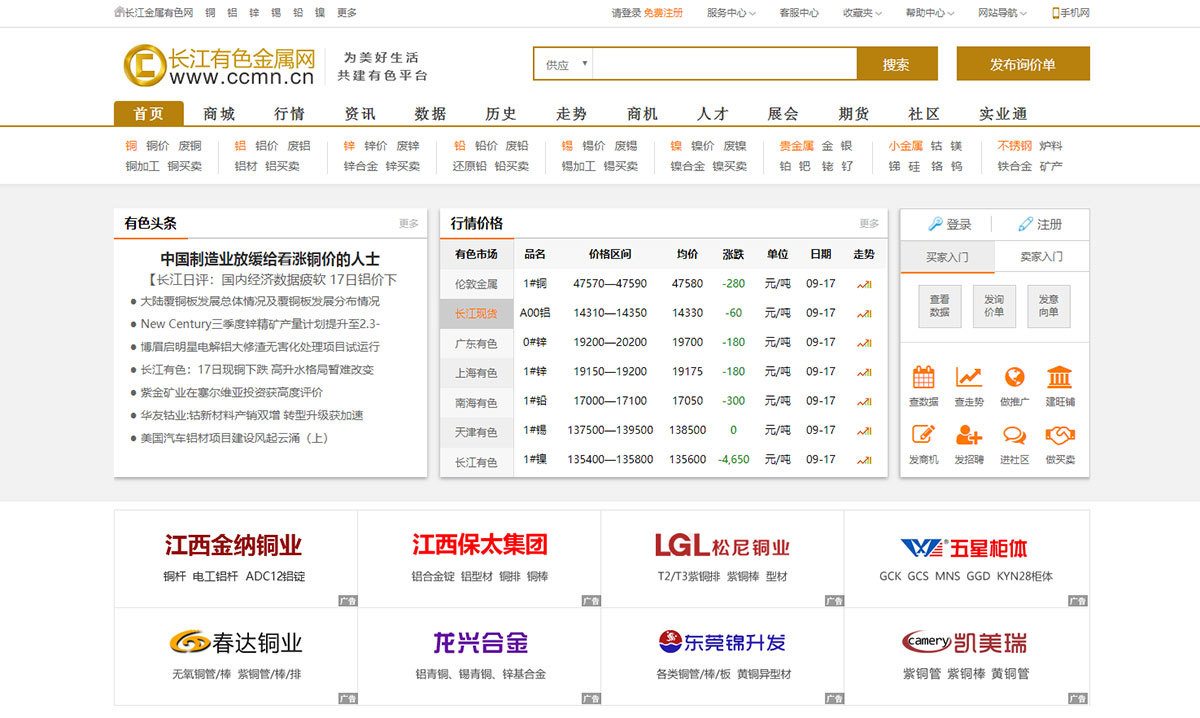
Task: Open the 五星柜体 ad logo
Action: 964,548
